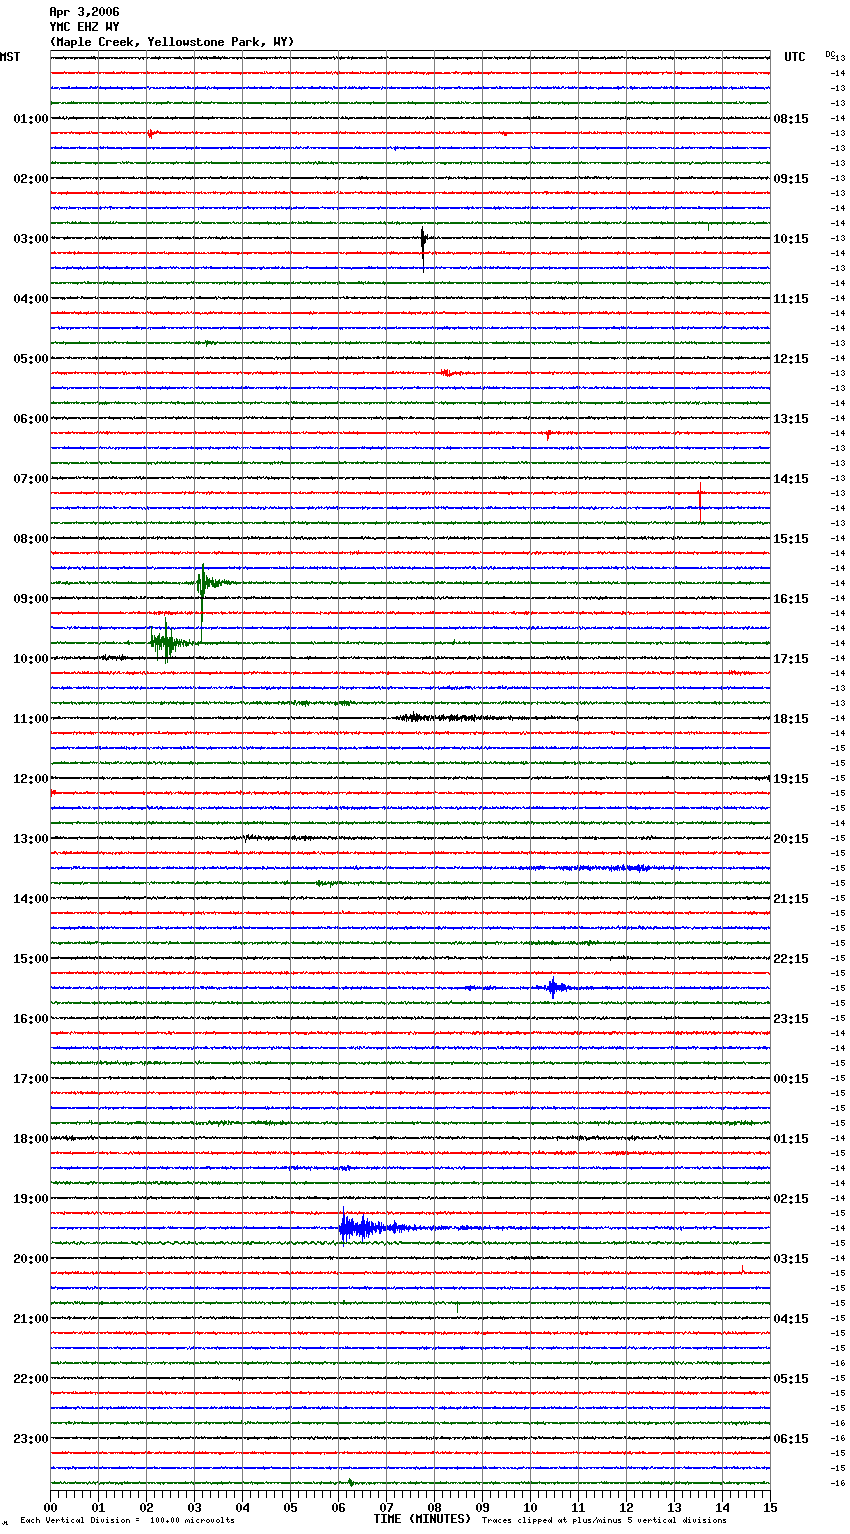Click the 05:00 MST time label

point(30,359)
